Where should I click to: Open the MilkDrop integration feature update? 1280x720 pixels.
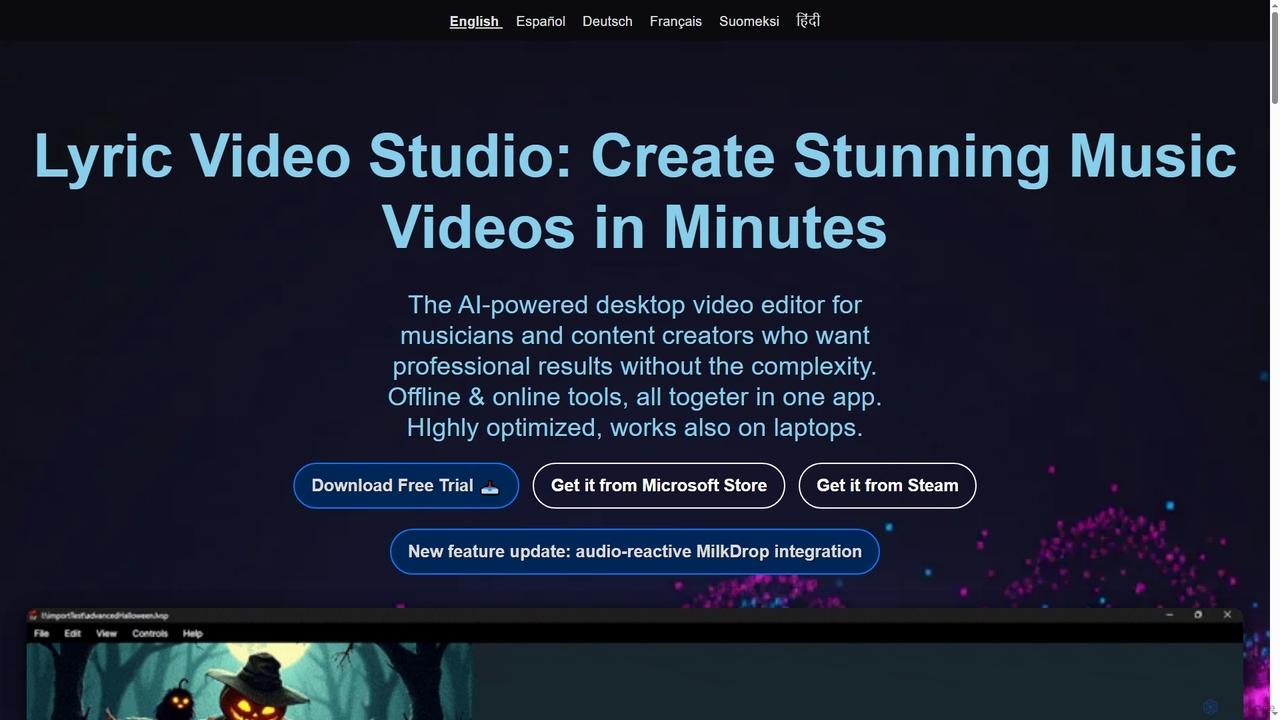634,551
